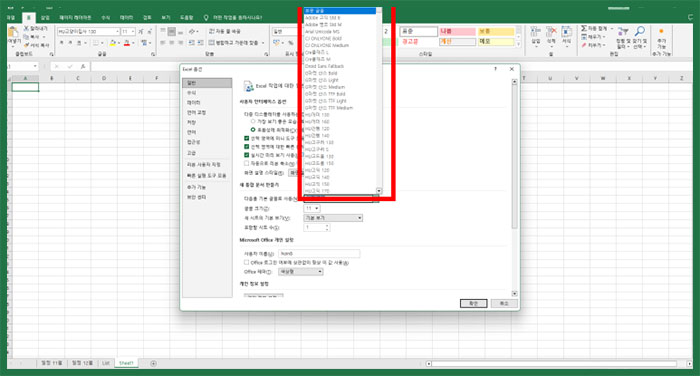Click the AutoSum sigma icon
This screenshot has width=700, height=376.
(x=583, y=29)
